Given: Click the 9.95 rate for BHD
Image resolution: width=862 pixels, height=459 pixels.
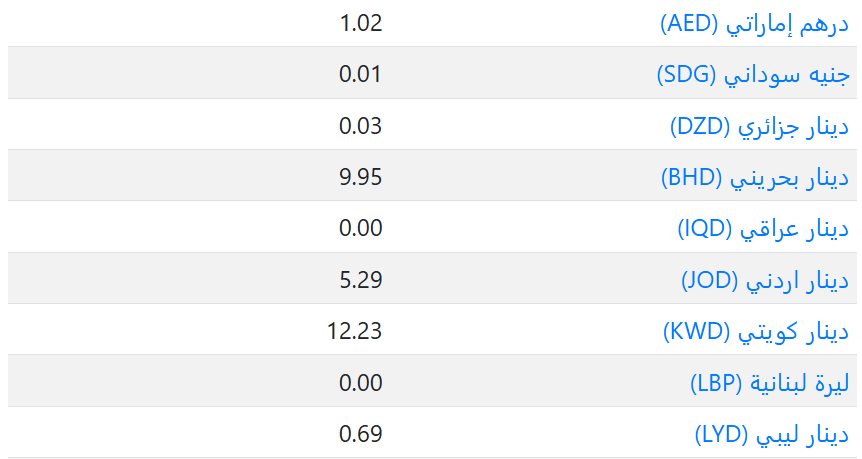Looking at the screenshot, I should 361,177.
